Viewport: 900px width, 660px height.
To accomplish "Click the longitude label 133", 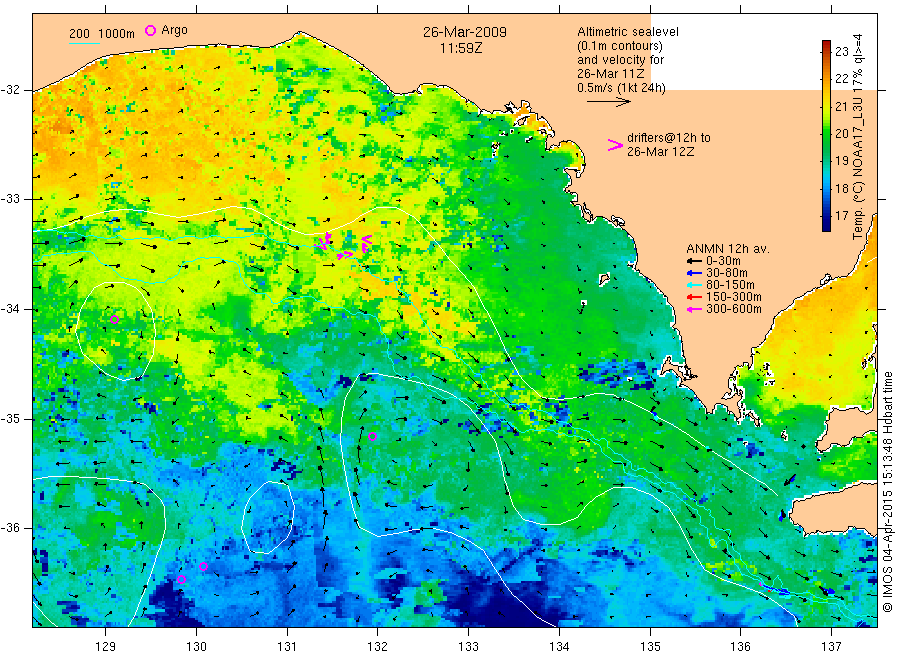I will [x=468, y=647].
